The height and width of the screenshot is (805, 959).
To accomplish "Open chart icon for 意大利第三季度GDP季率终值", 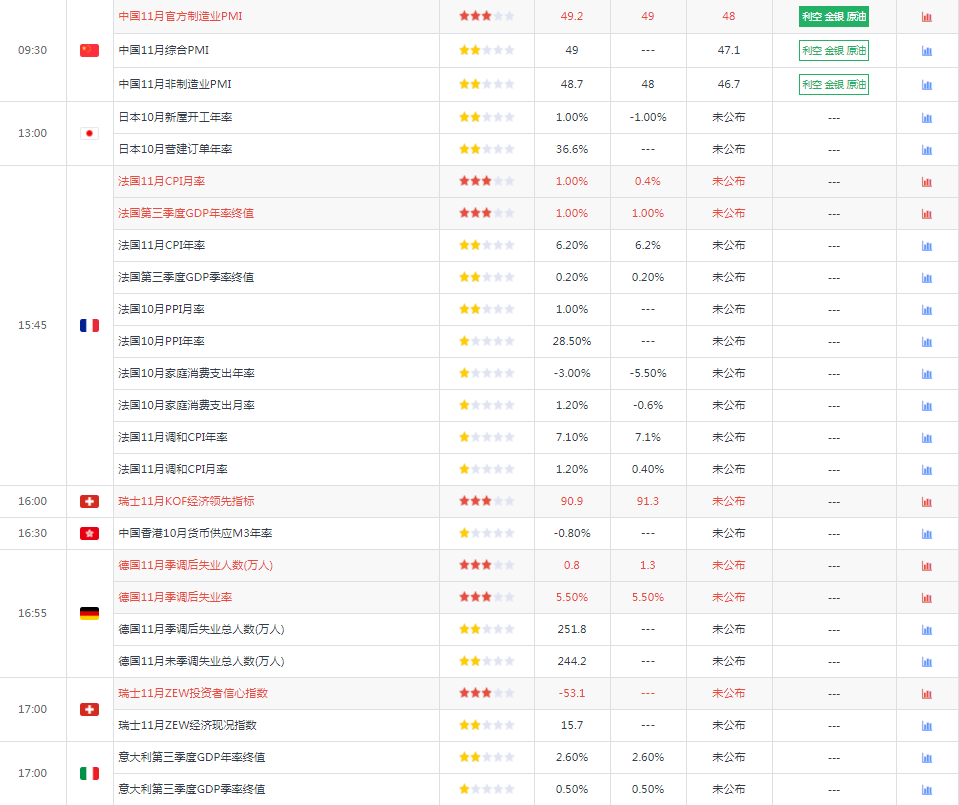I will (x=927, y=790).
